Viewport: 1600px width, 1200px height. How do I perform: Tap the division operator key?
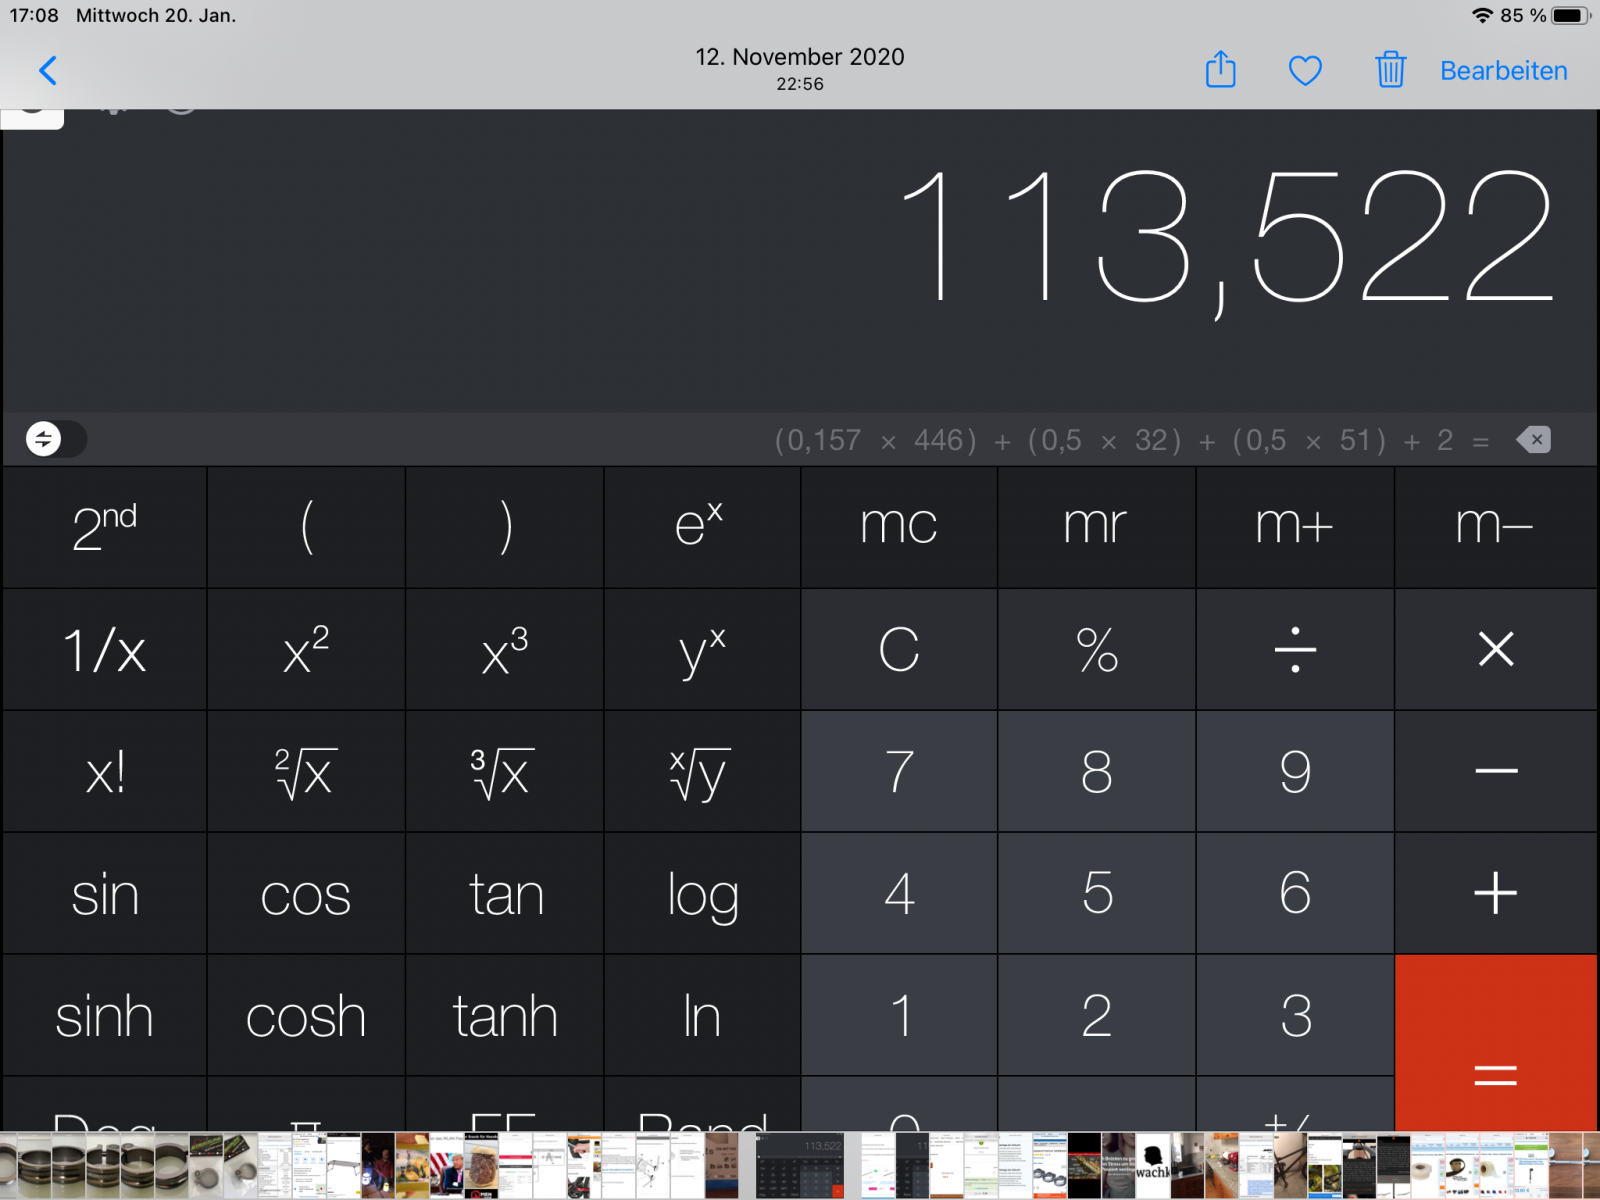1295,650
